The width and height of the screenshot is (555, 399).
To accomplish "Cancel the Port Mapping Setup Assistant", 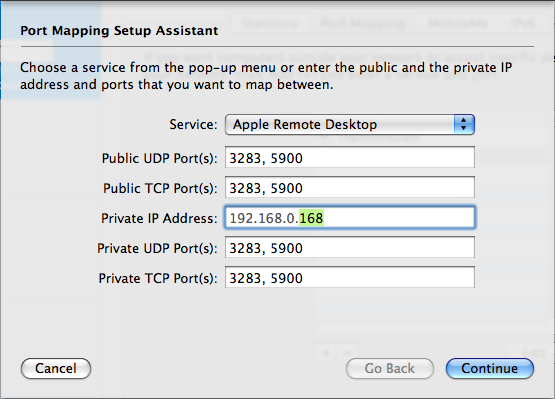I will (x=56, y=369).
